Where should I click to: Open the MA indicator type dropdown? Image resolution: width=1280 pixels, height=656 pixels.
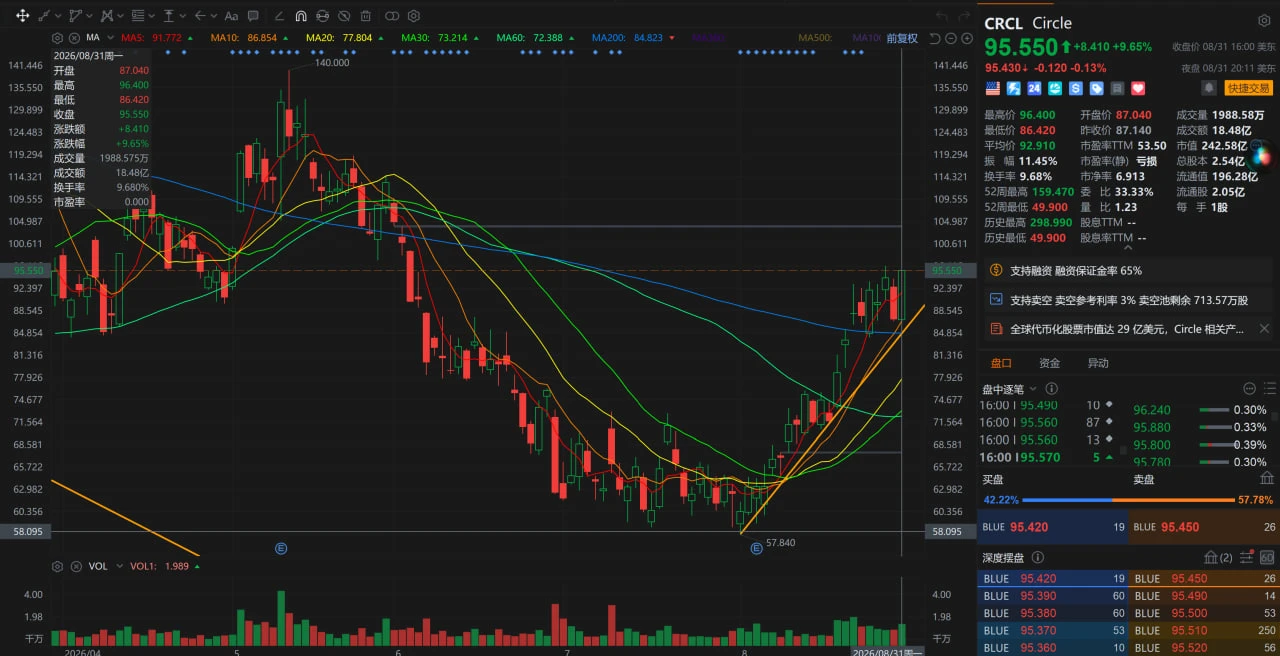[110, 37]
